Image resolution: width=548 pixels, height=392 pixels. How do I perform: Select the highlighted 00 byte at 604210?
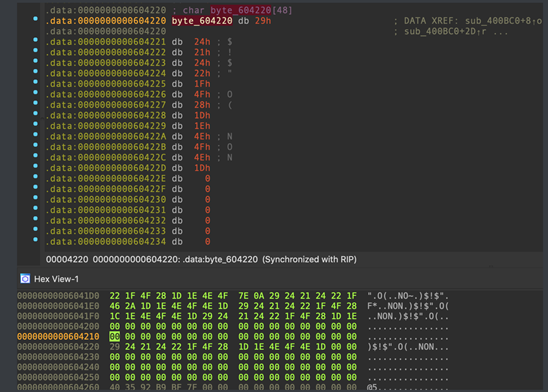pos(115,336)
